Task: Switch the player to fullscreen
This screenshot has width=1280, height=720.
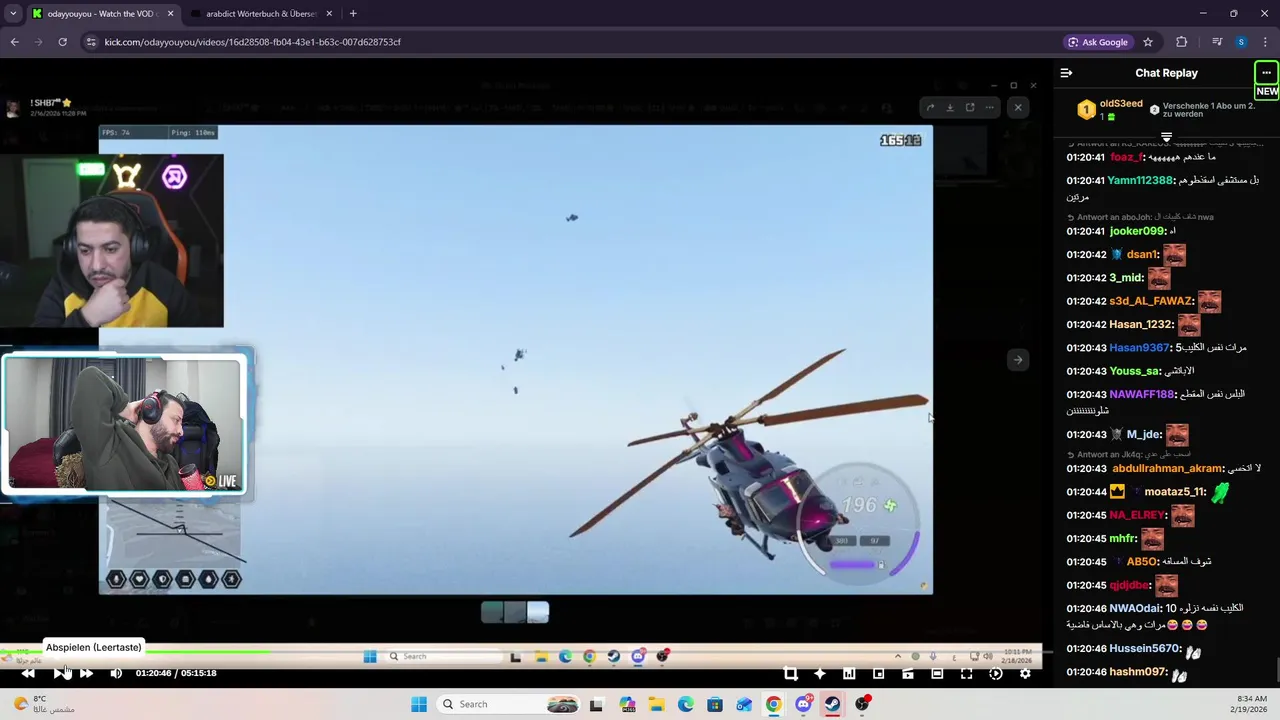Action: 966,673
